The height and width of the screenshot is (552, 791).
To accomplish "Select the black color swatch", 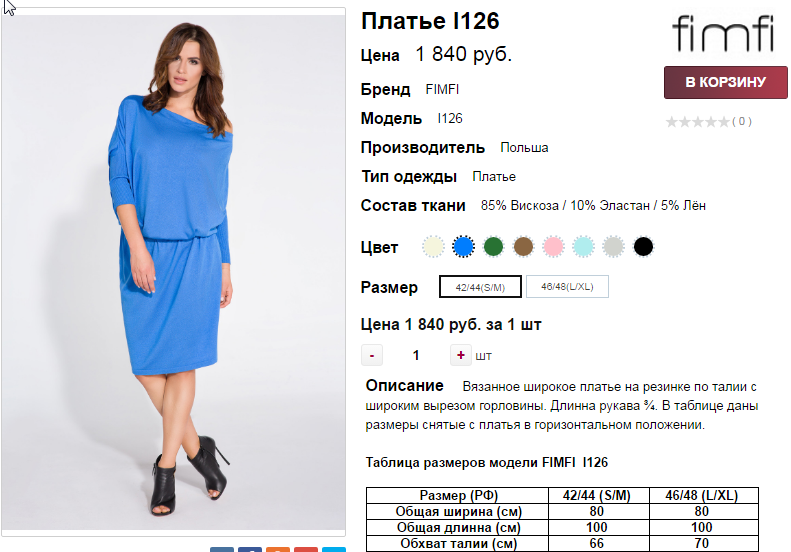I will [x=643, y=247].
